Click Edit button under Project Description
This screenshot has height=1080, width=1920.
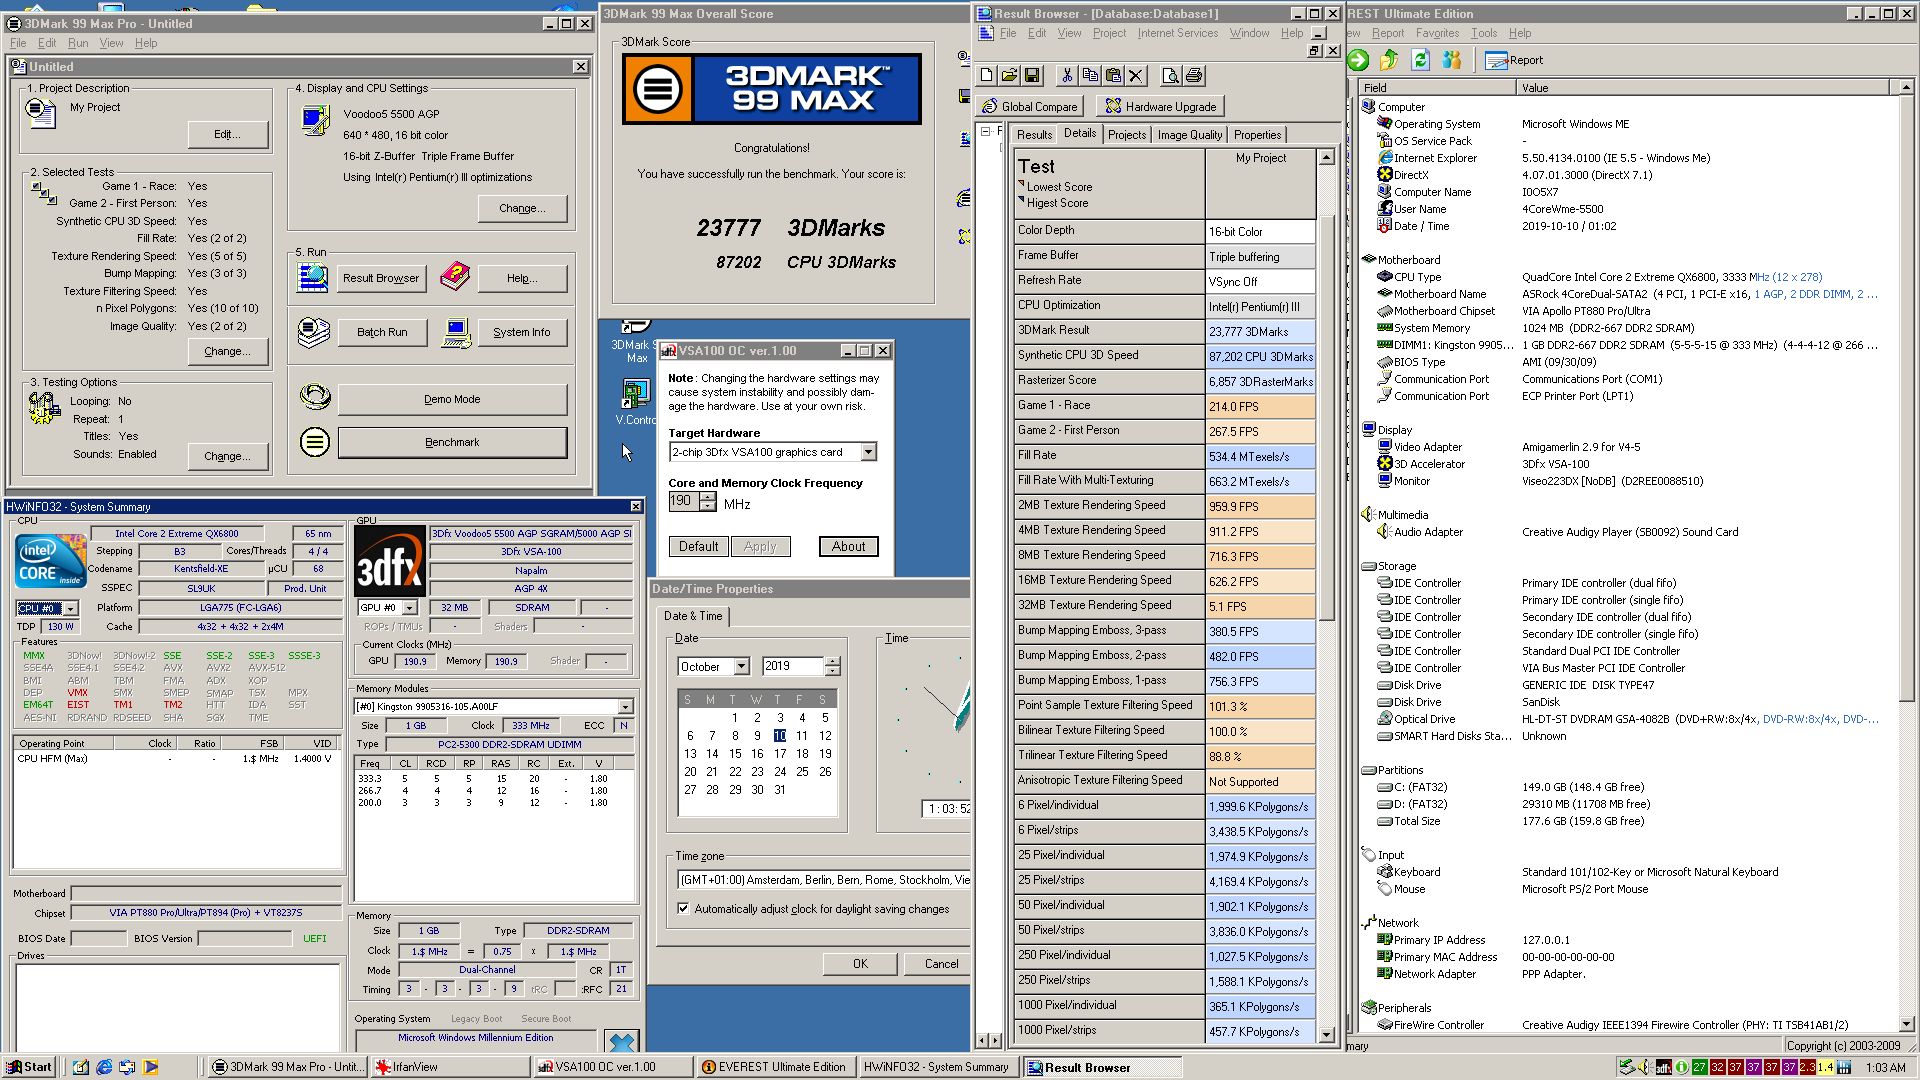[227, 133]
